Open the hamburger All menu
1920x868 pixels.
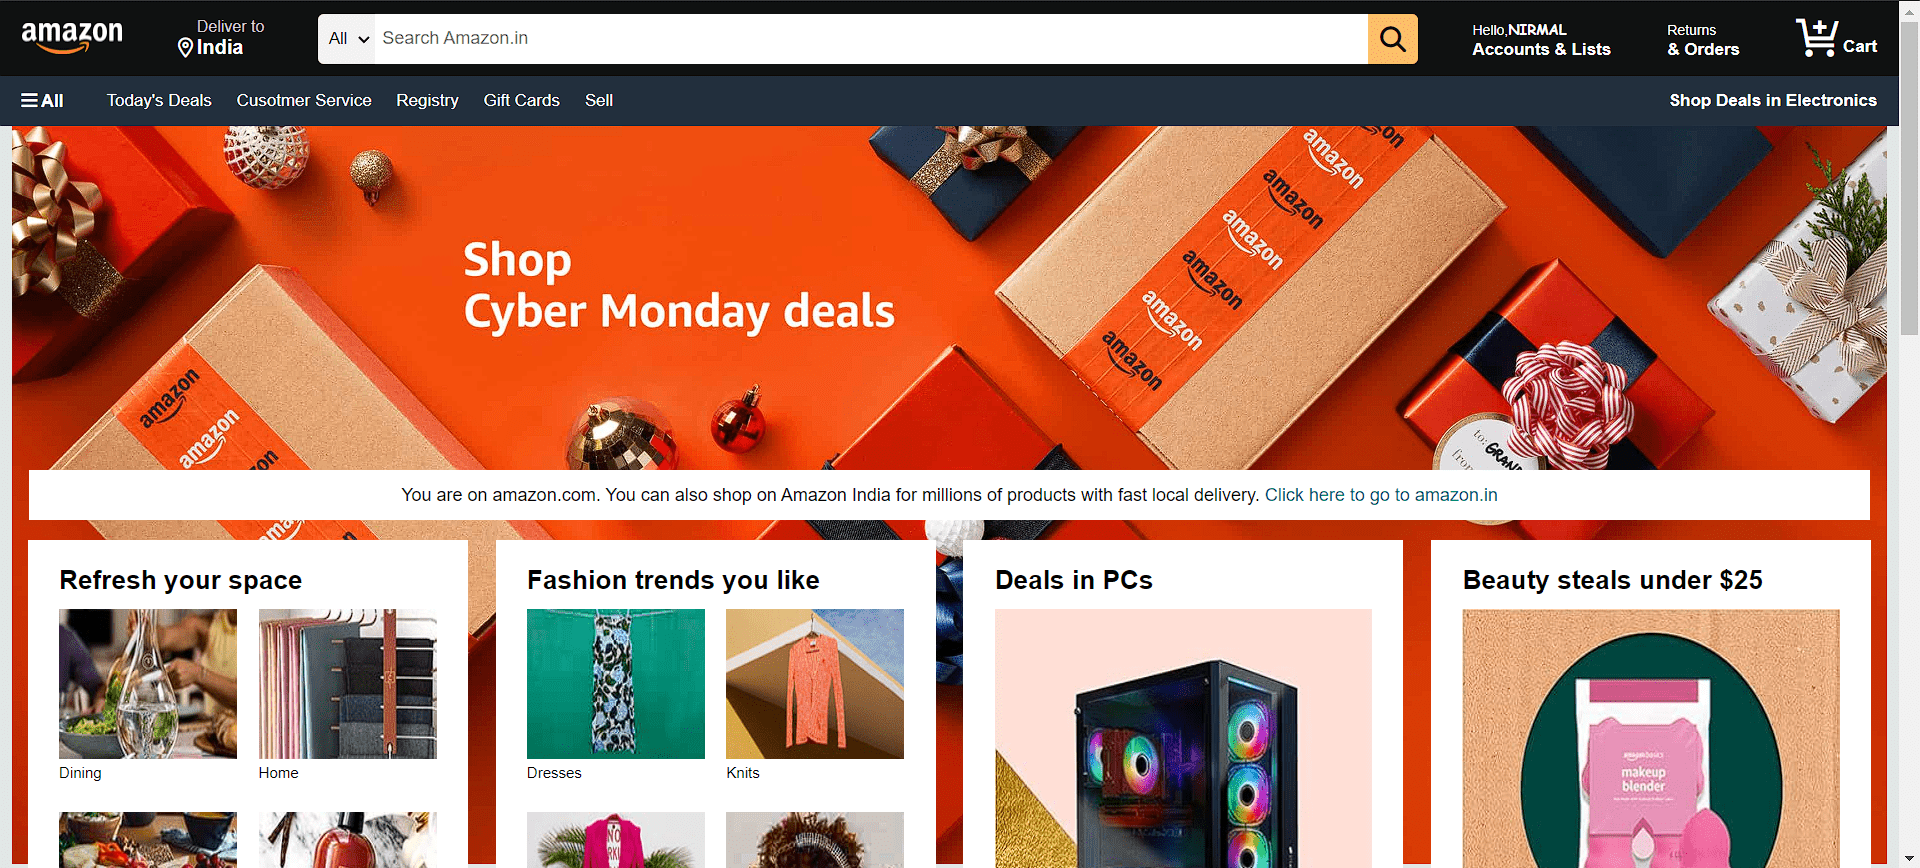pos(42,100)
